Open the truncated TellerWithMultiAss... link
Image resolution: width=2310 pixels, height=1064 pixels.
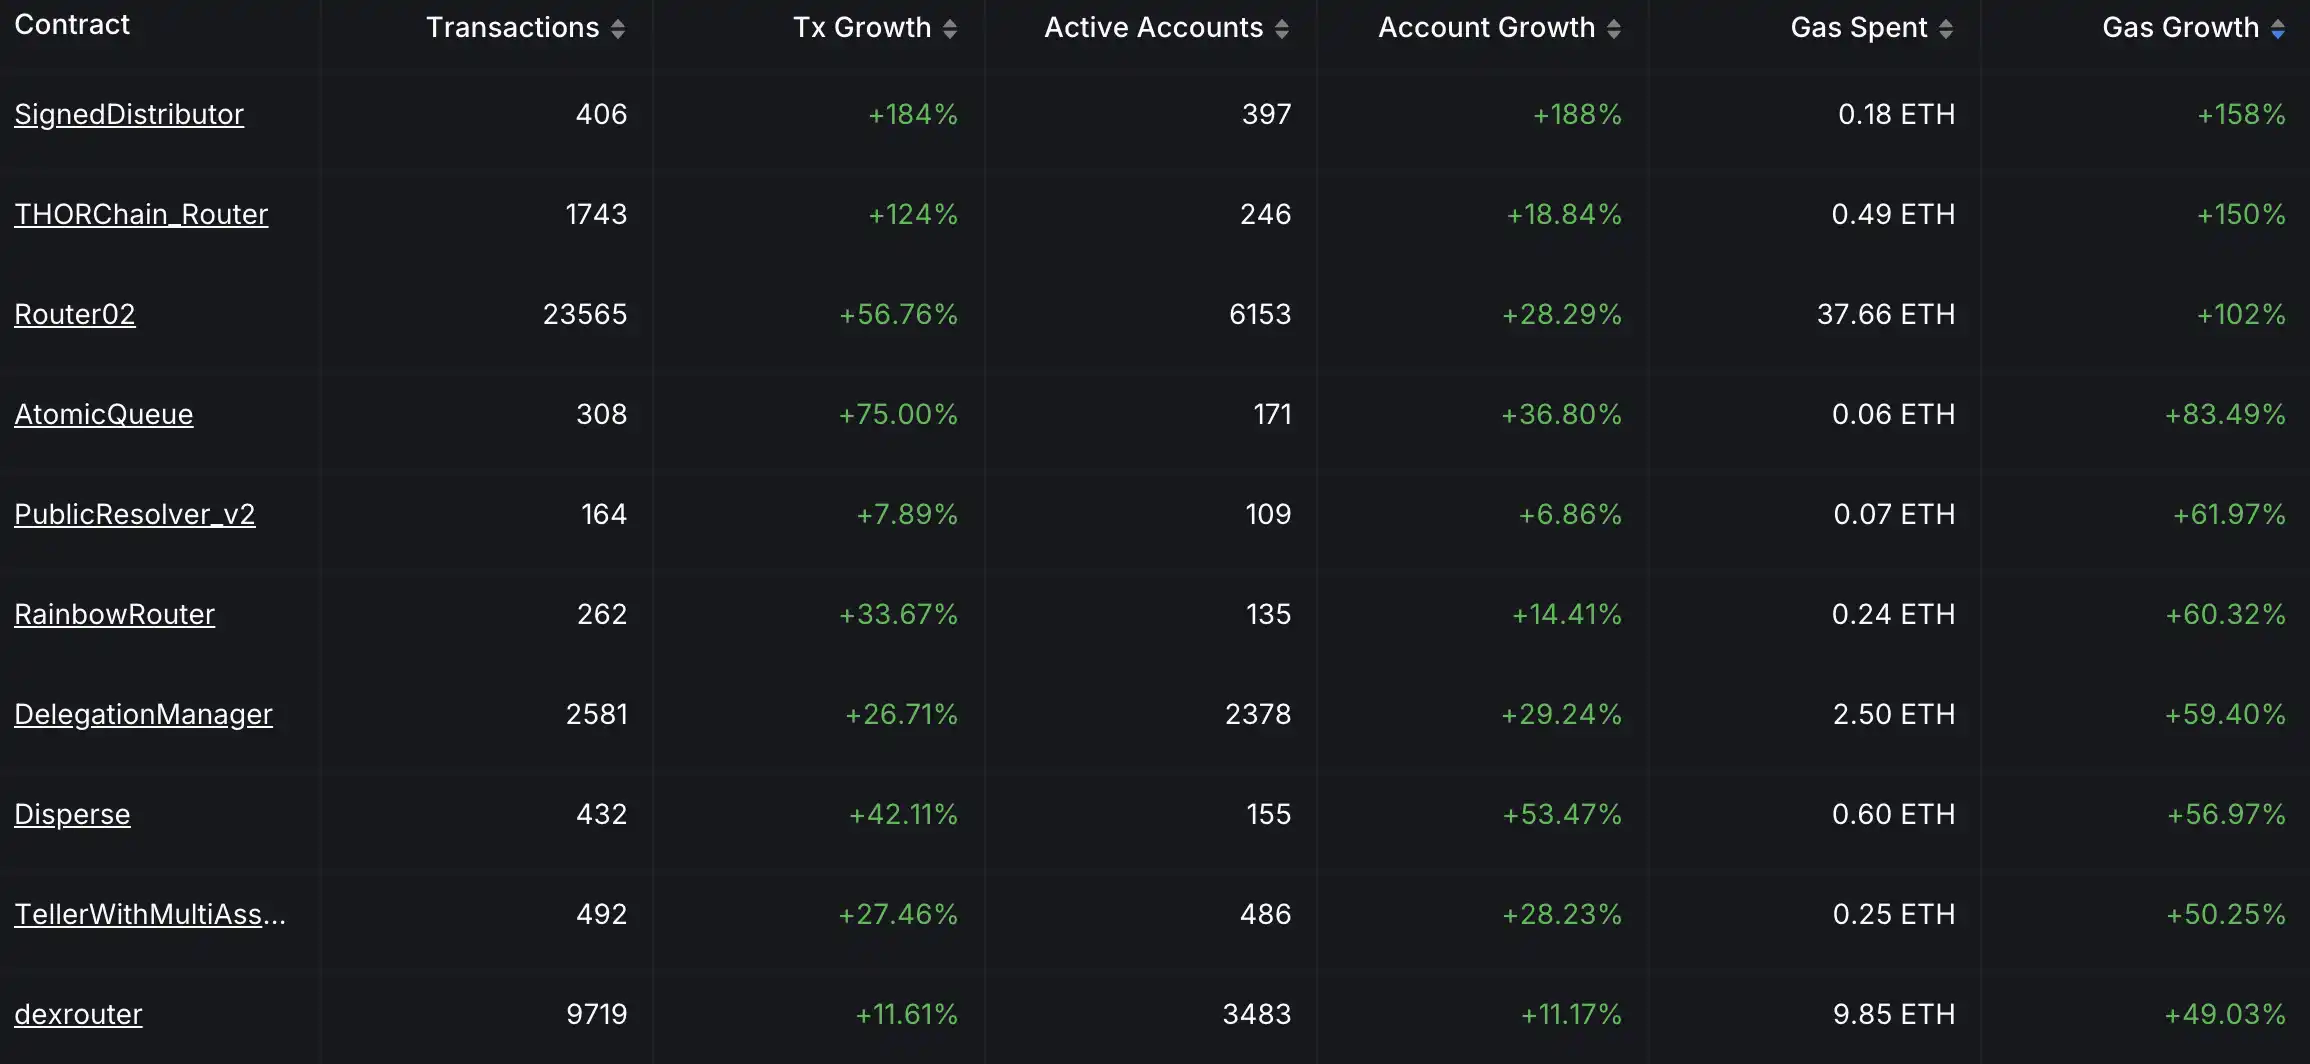tap(150, 915)
